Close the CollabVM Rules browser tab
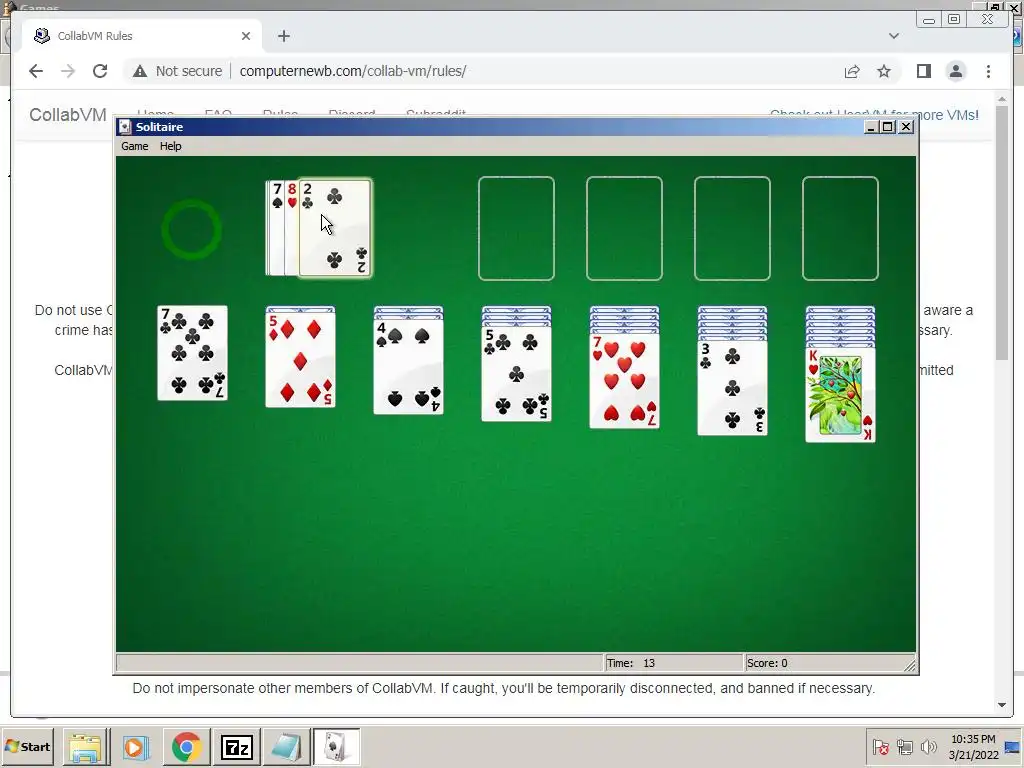Image resolution: width=1024 pixels, height=768 pixels. 246,36
